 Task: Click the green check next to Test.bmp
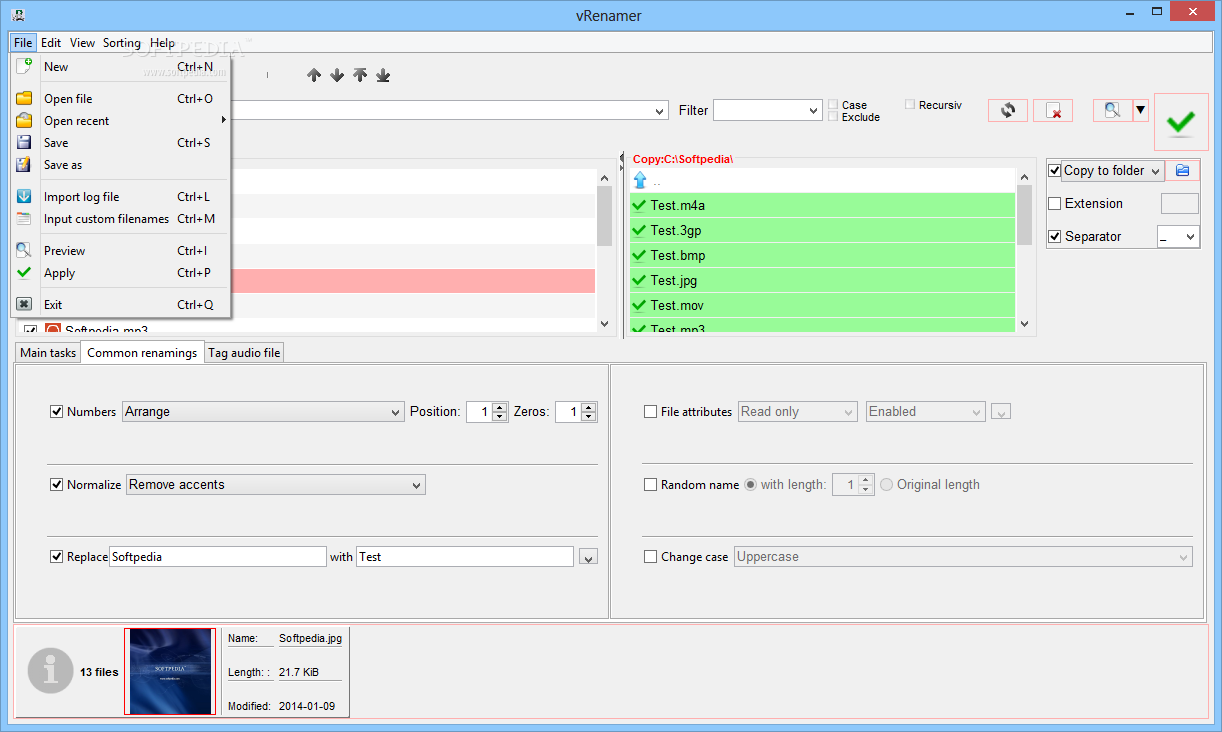[639, 255]
